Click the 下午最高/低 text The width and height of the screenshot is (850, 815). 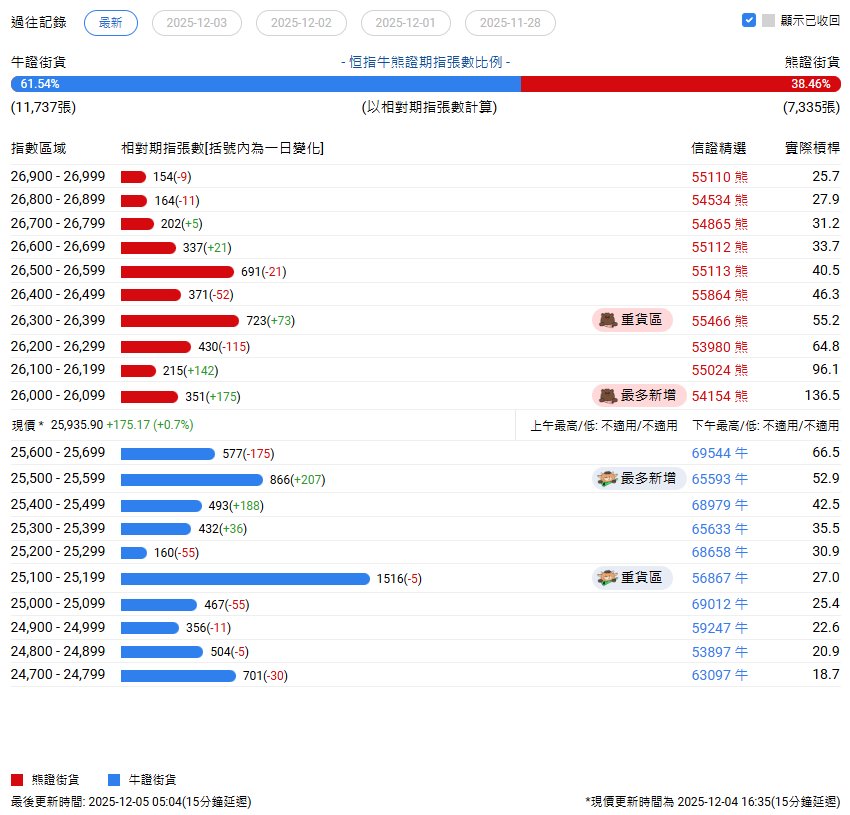click(x=765, y=426)
